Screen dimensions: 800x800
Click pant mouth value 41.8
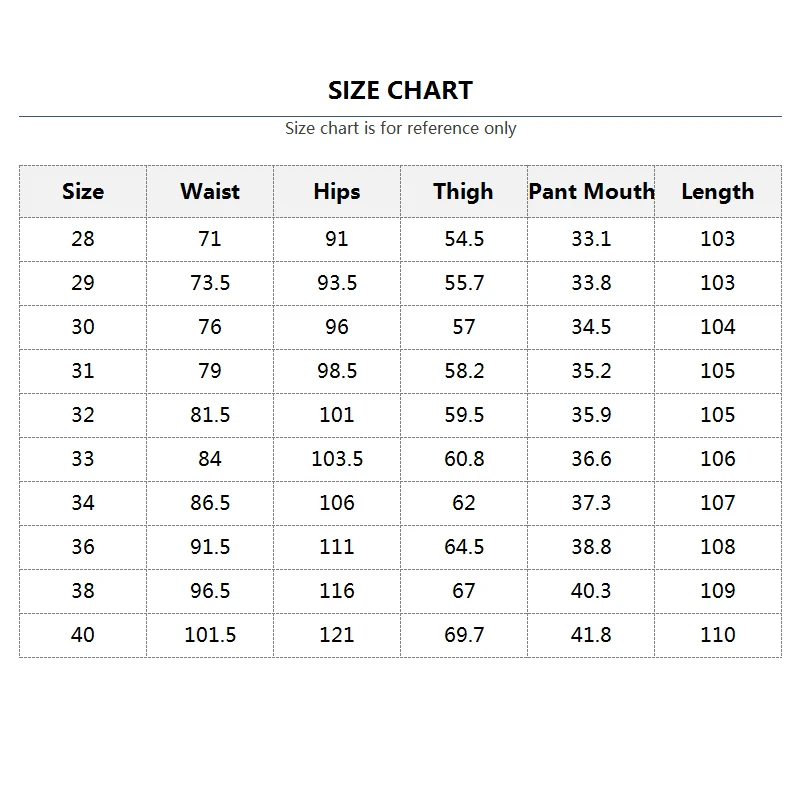tap(591, 635)
